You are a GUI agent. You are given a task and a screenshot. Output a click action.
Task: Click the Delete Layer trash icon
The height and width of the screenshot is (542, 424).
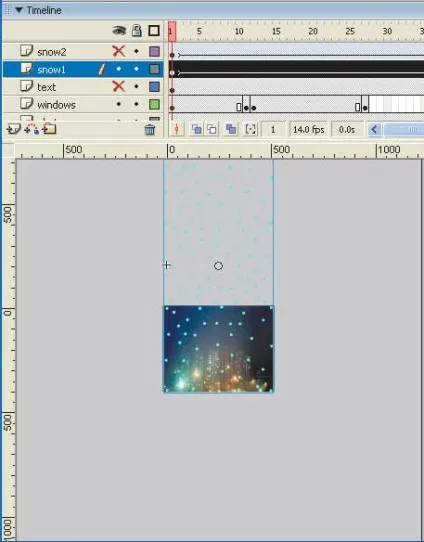(150, 130)
